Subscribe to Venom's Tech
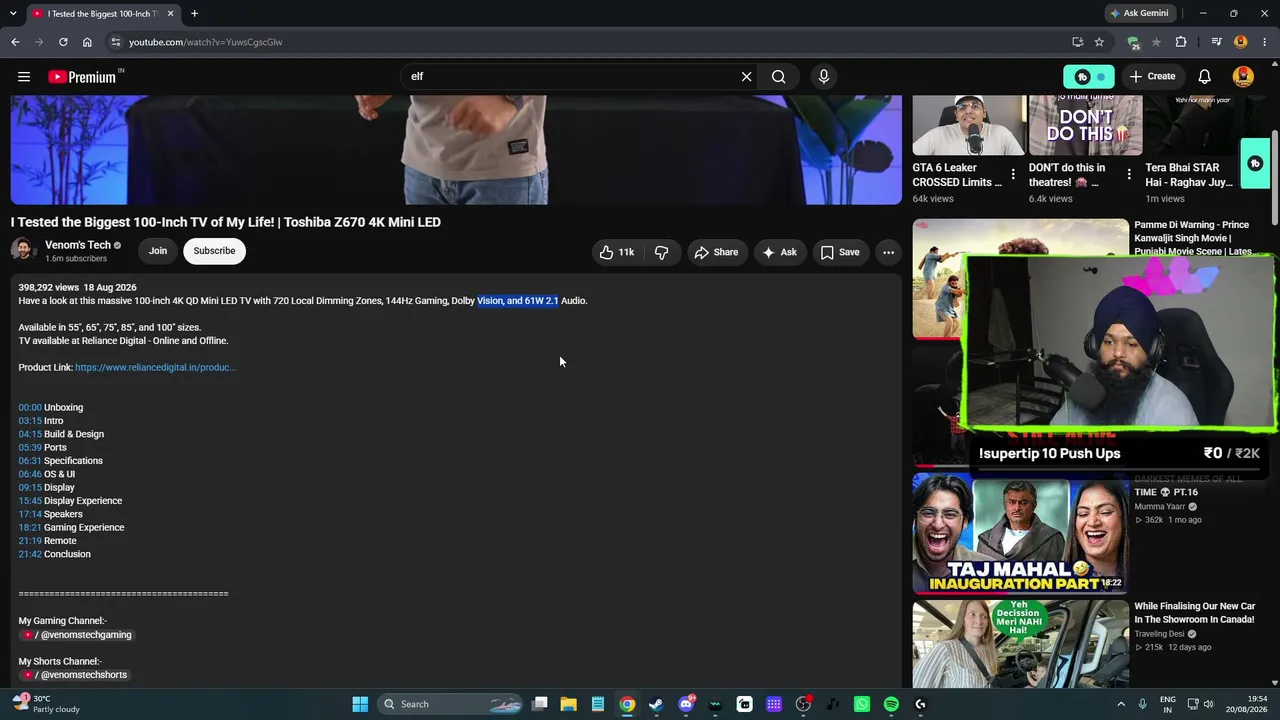The image size is (1280, 720). [x=214, y=251]
